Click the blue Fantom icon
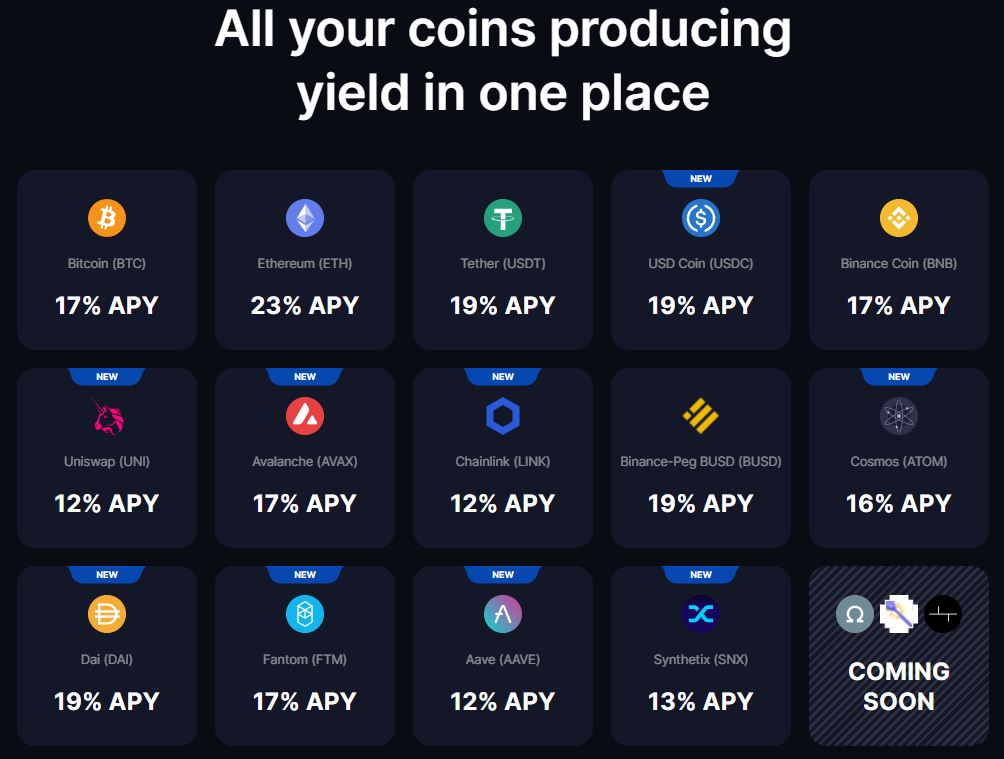1004x759 pixels. pyautogui.click(x=305, y=614)
